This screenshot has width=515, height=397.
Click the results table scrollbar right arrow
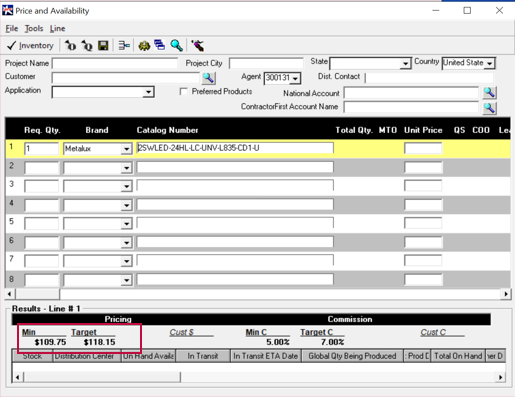coord(500,377)
